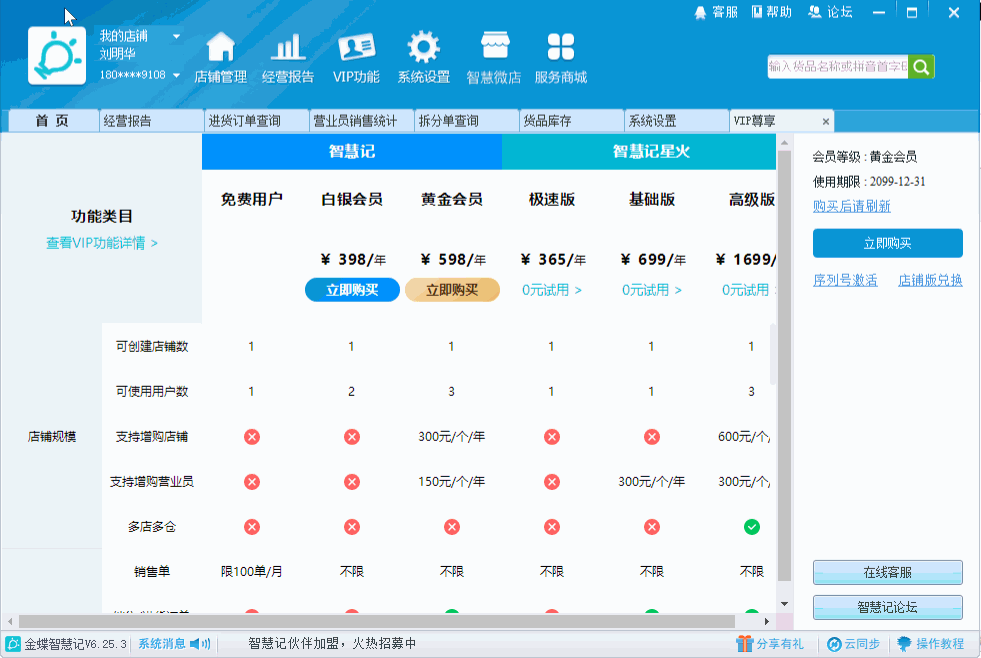Open 帮助 in the title bar

[771, 12]
